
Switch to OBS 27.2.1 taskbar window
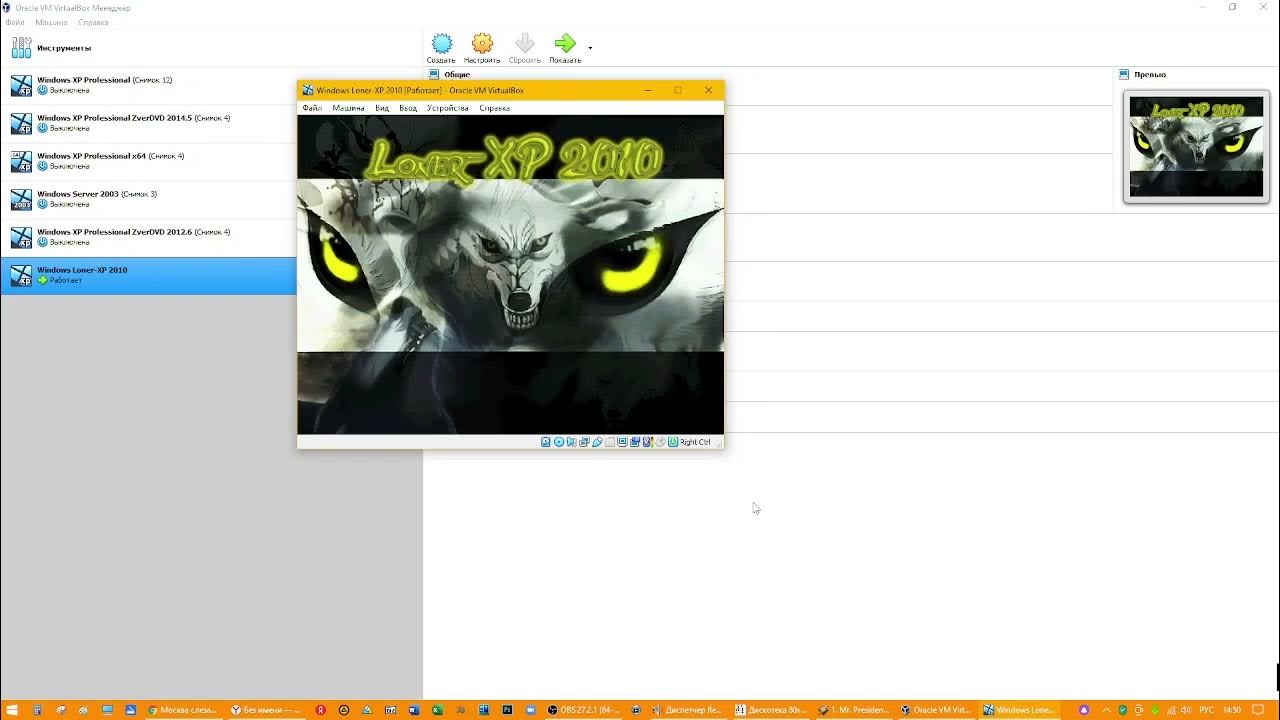pyautogui.click(x=584, y=710)
